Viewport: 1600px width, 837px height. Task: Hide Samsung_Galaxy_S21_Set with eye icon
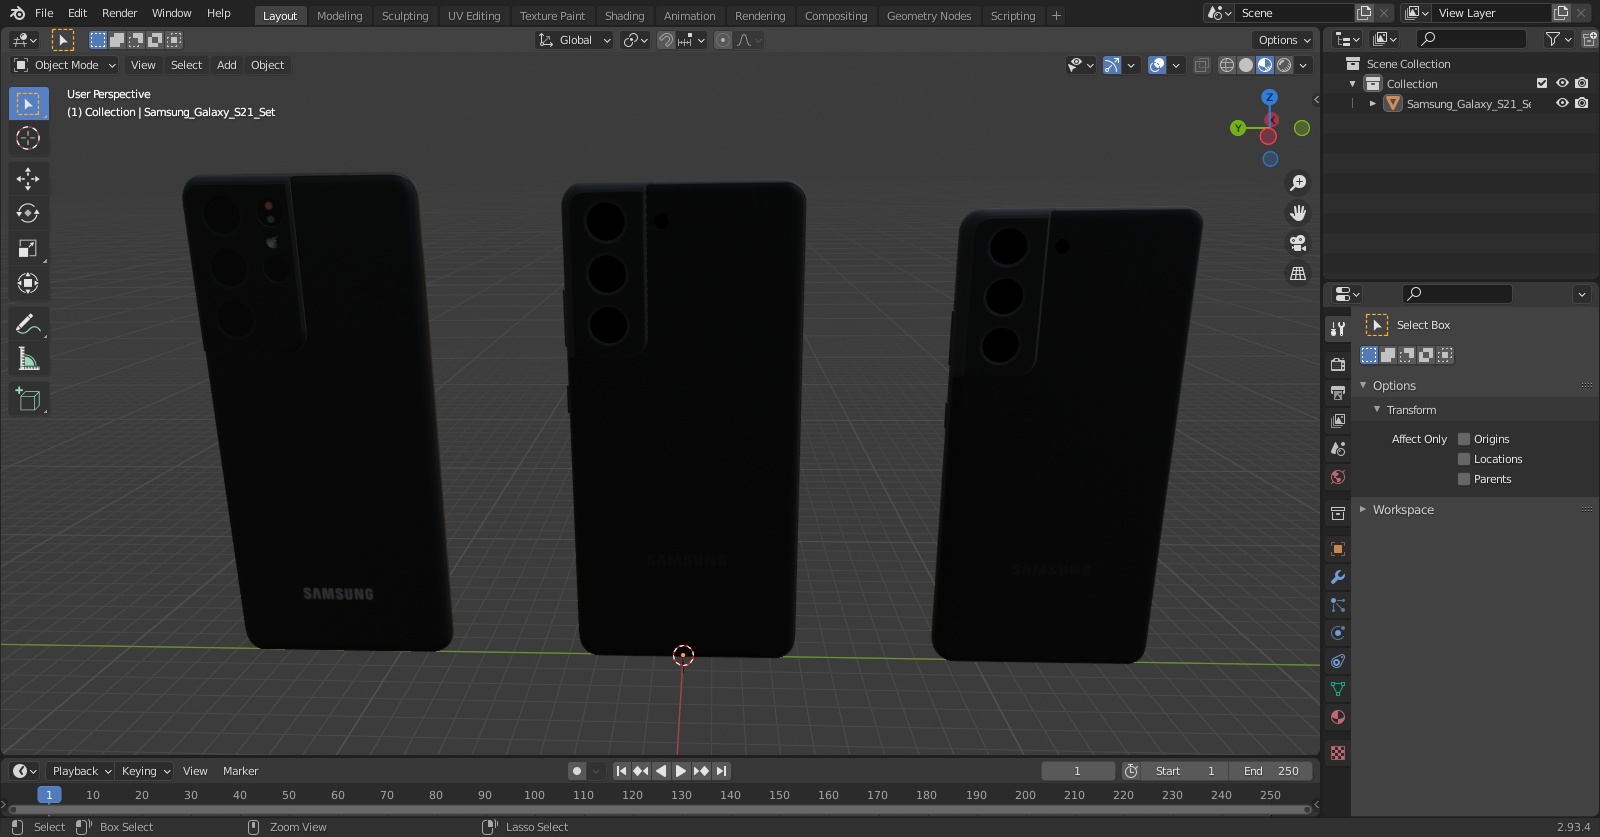click(1562, 103)
